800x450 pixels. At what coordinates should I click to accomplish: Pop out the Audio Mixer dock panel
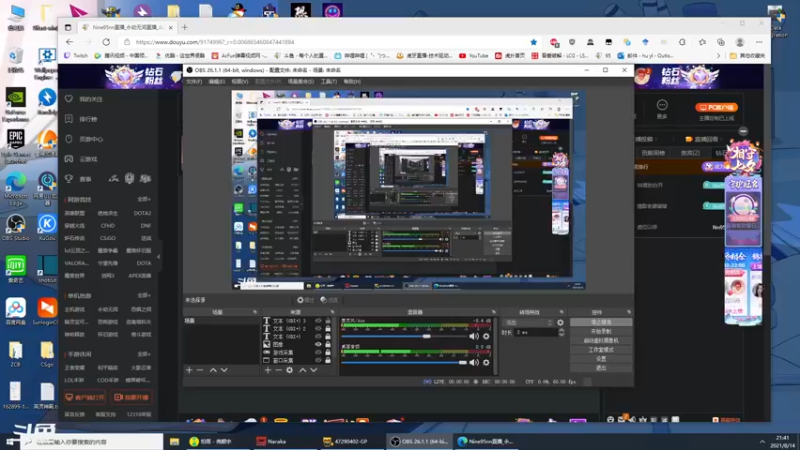(493, 312)
